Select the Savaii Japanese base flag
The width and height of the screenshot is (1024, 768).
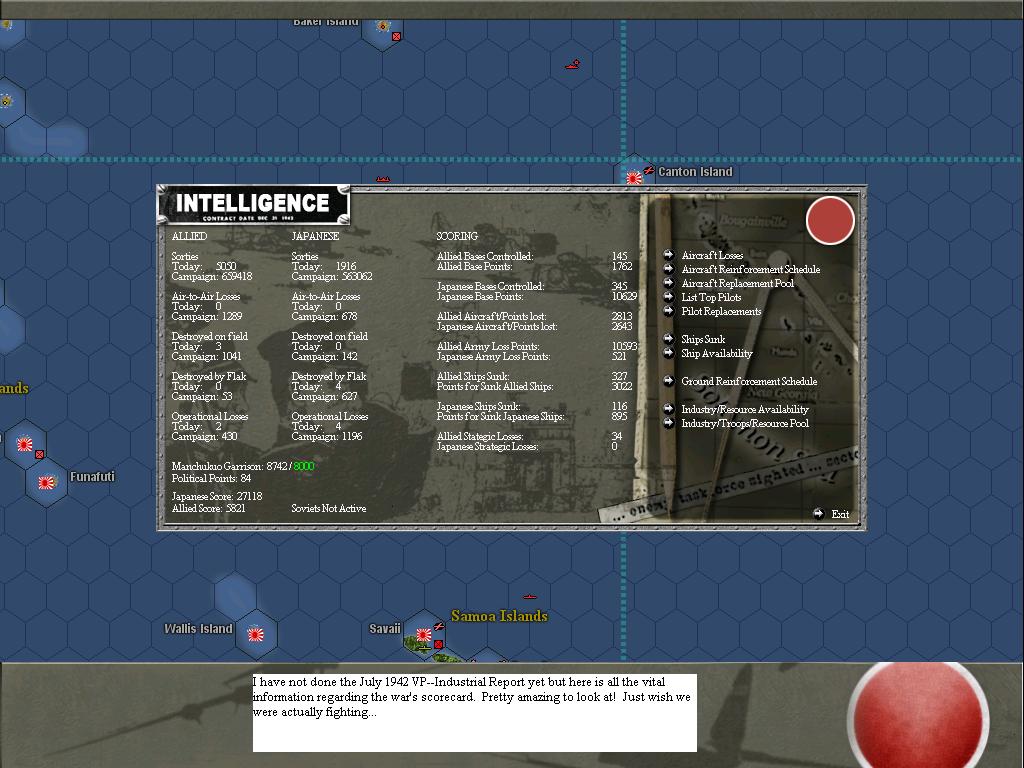[424, 635]
